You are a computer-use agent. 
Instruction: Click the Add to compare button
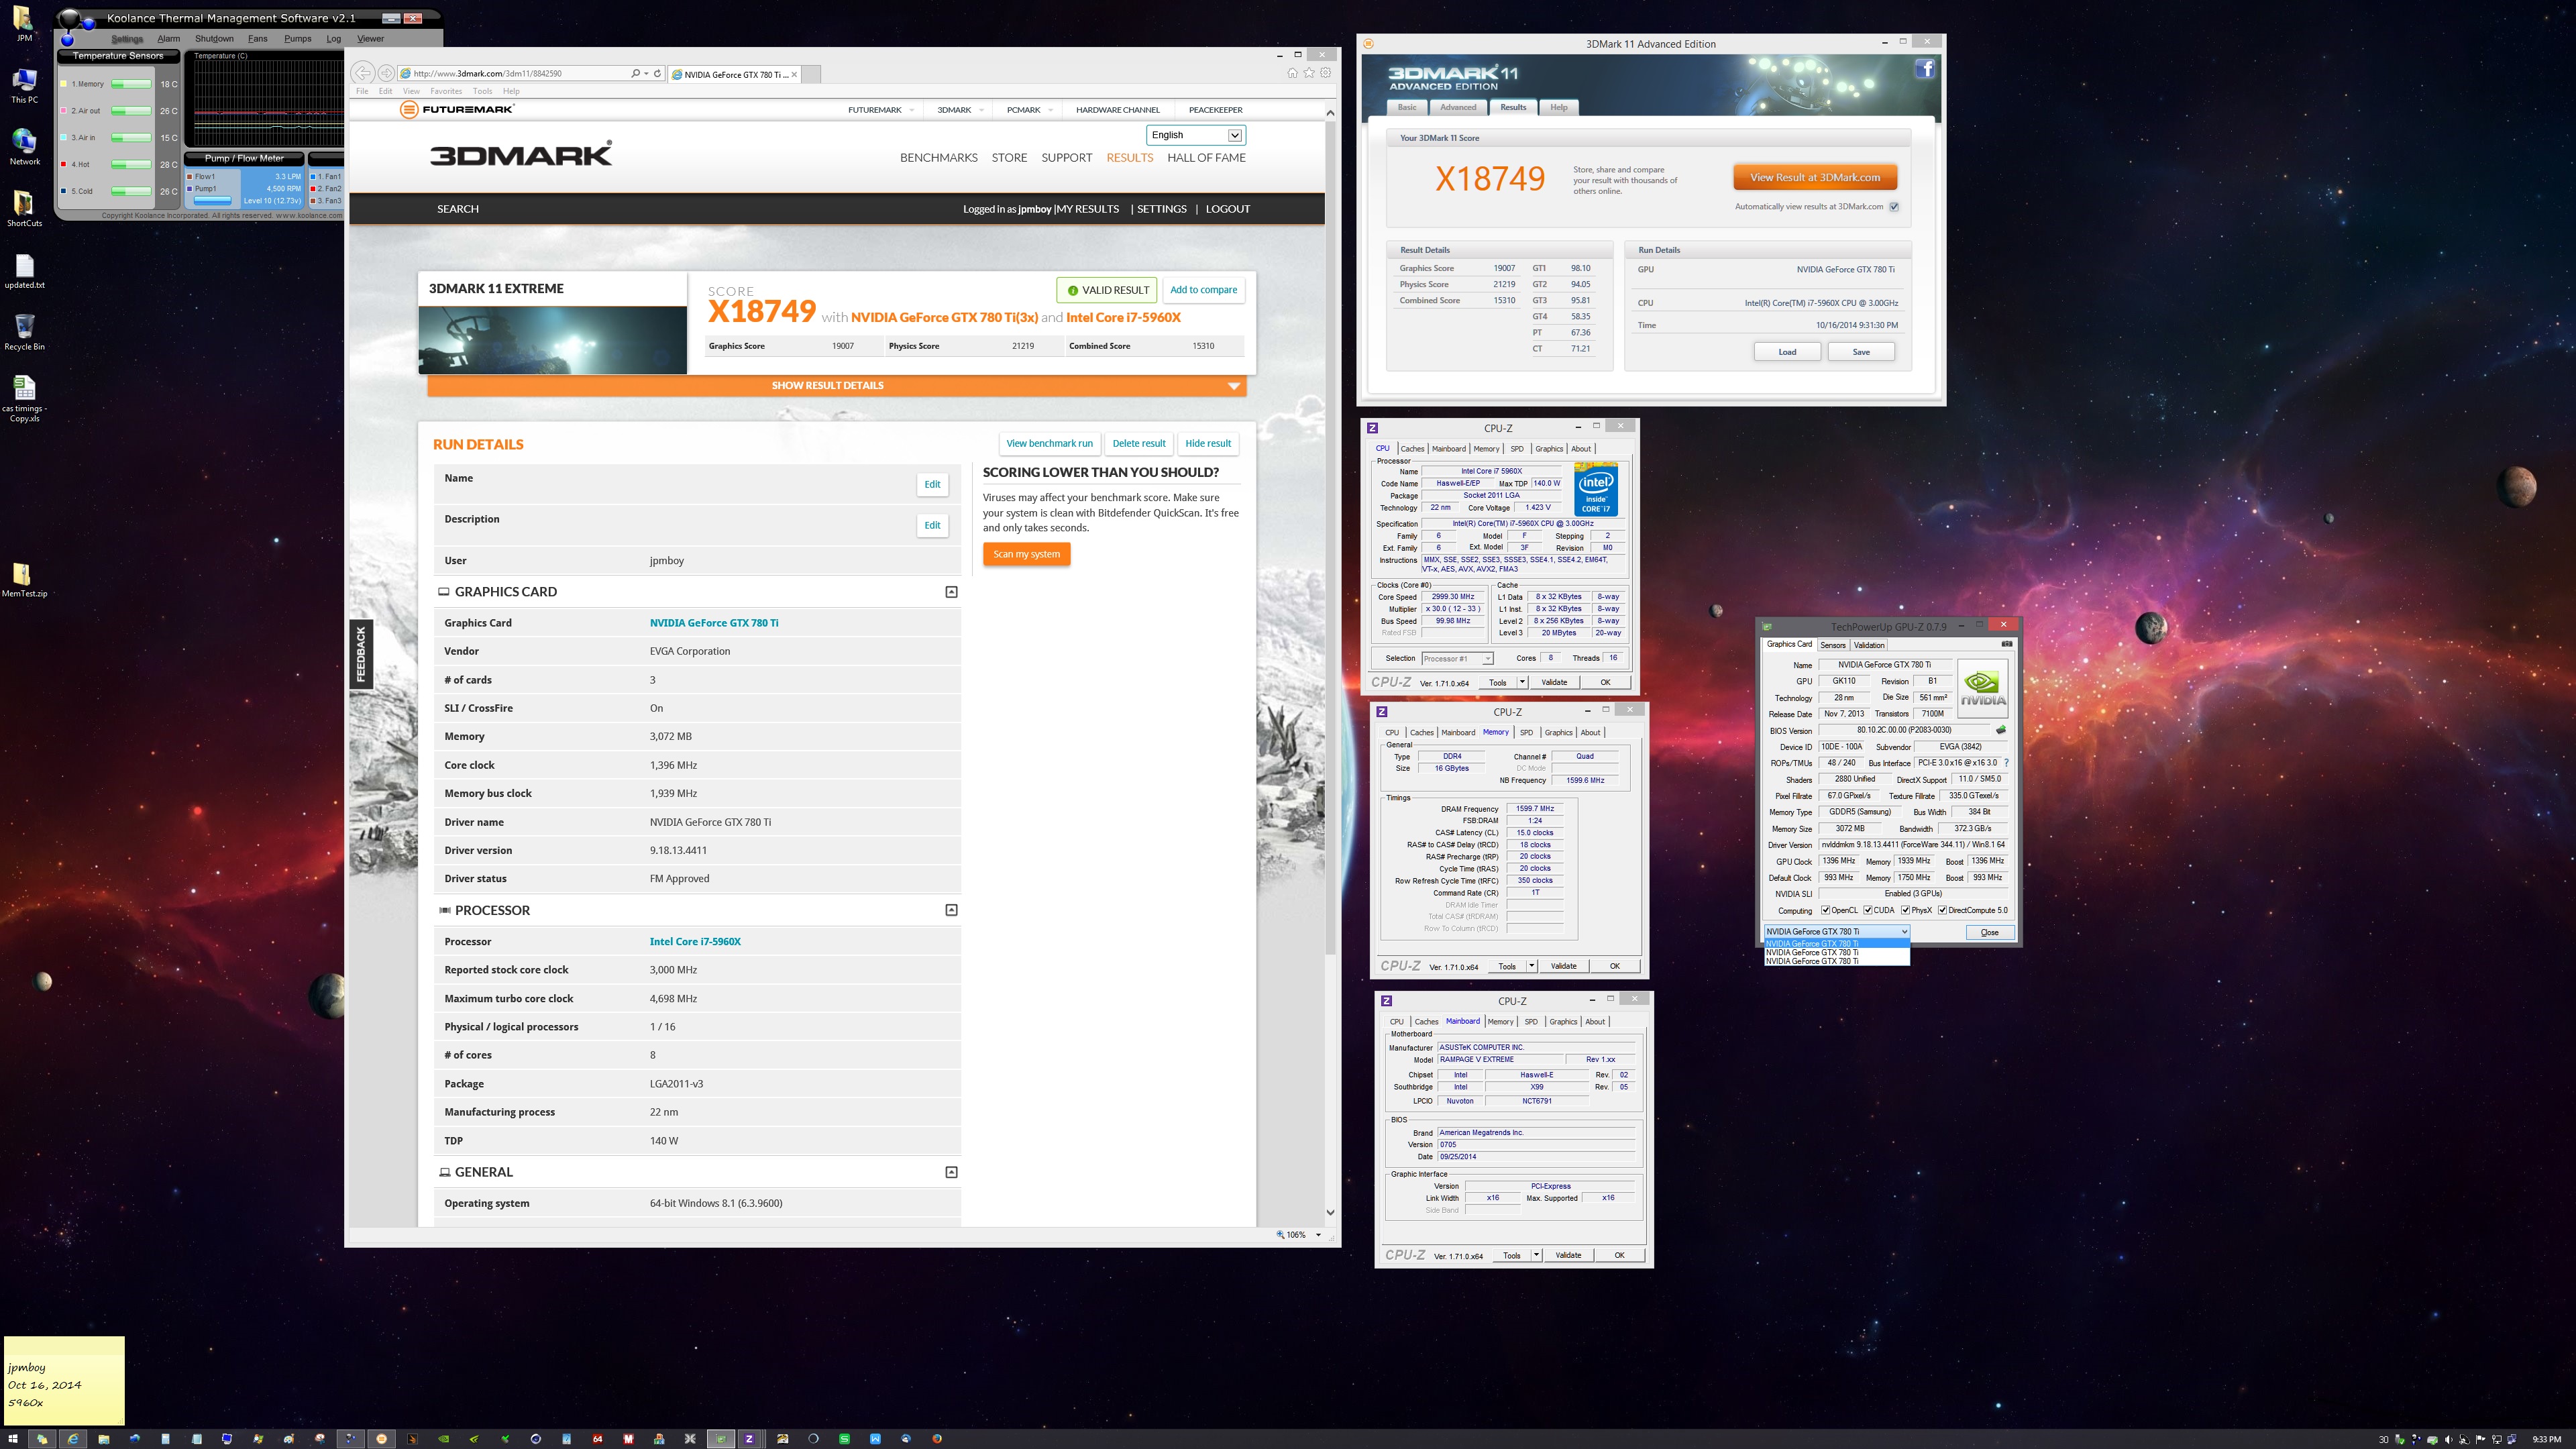click(x=1203, y=290)
